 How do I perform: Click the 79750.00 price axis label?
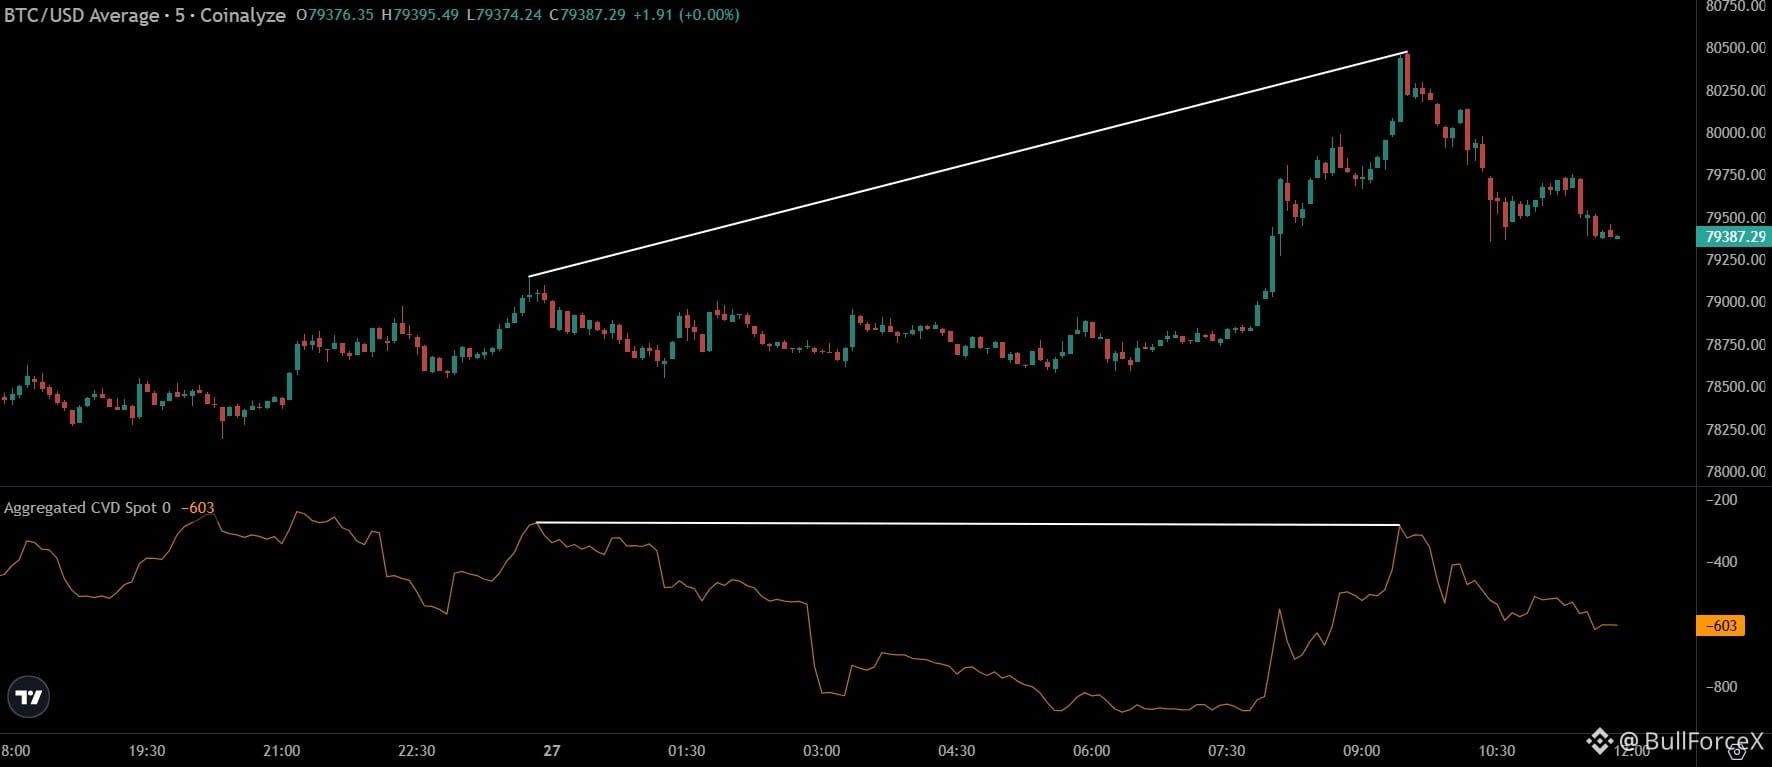[1735, 175]
